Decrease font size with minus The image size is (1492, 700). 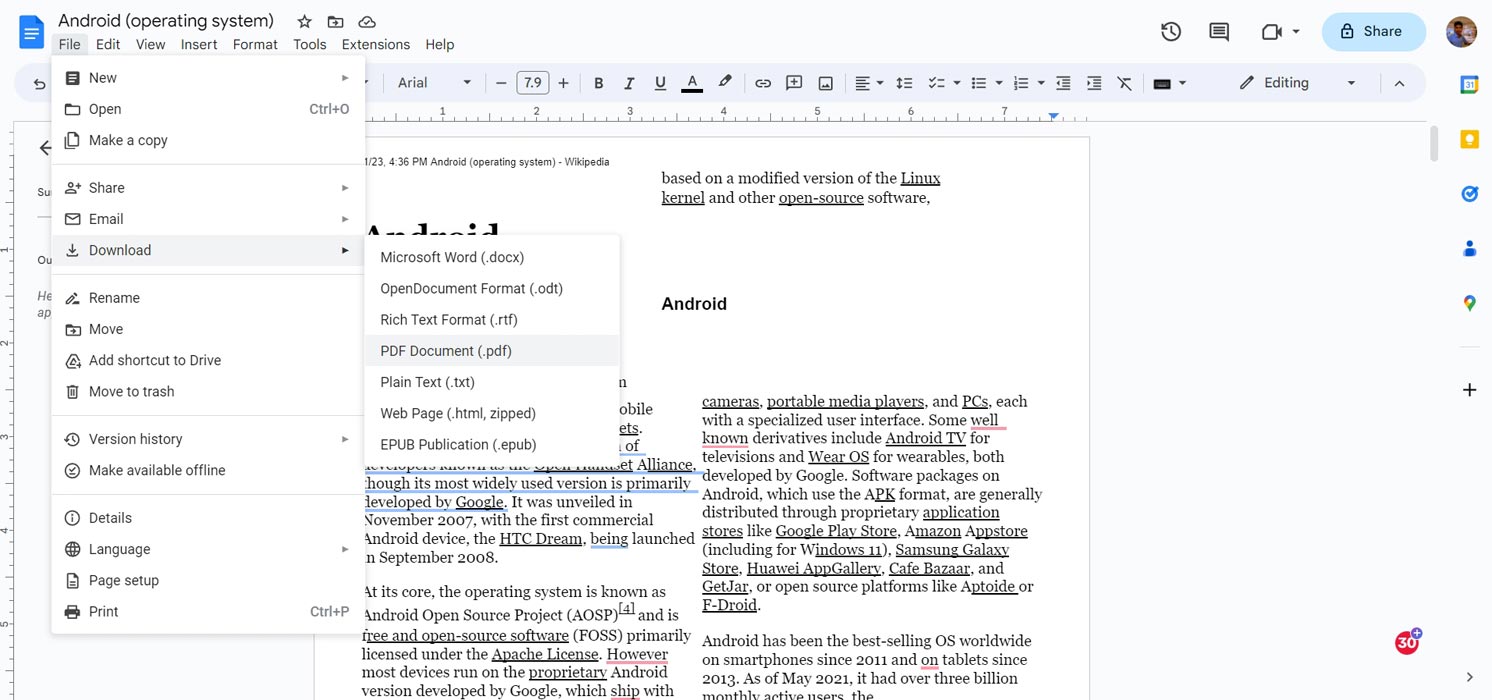pos(502,83)
